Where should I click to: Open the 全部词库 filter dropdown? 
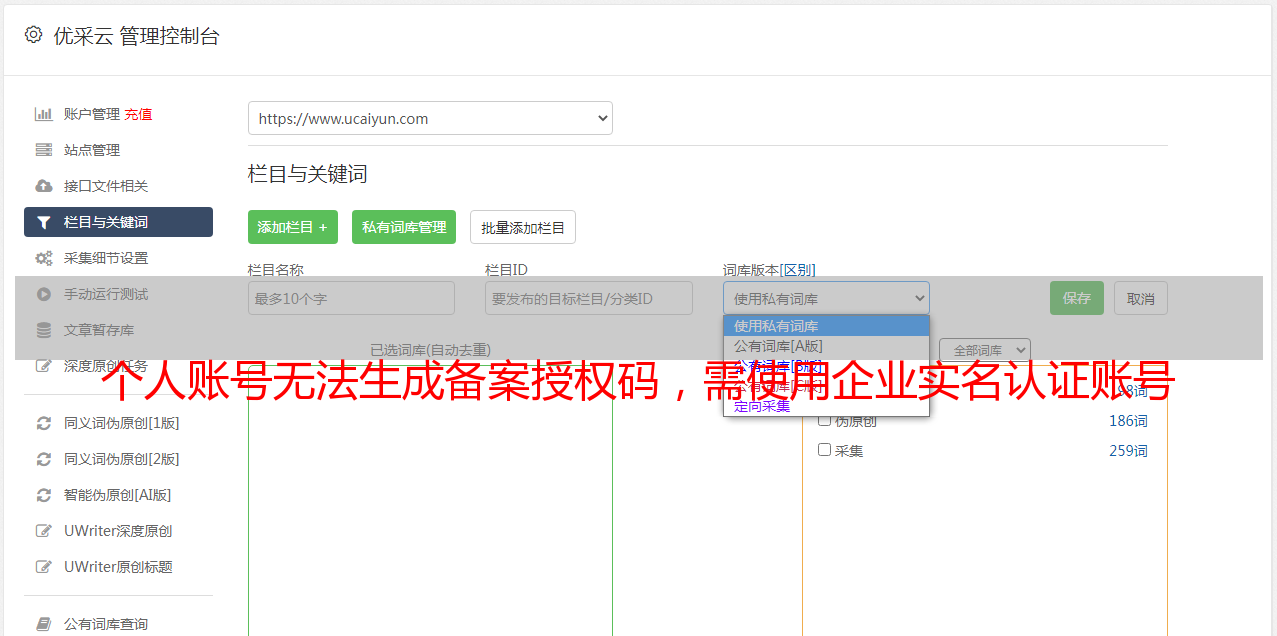[x=985, y=350]
